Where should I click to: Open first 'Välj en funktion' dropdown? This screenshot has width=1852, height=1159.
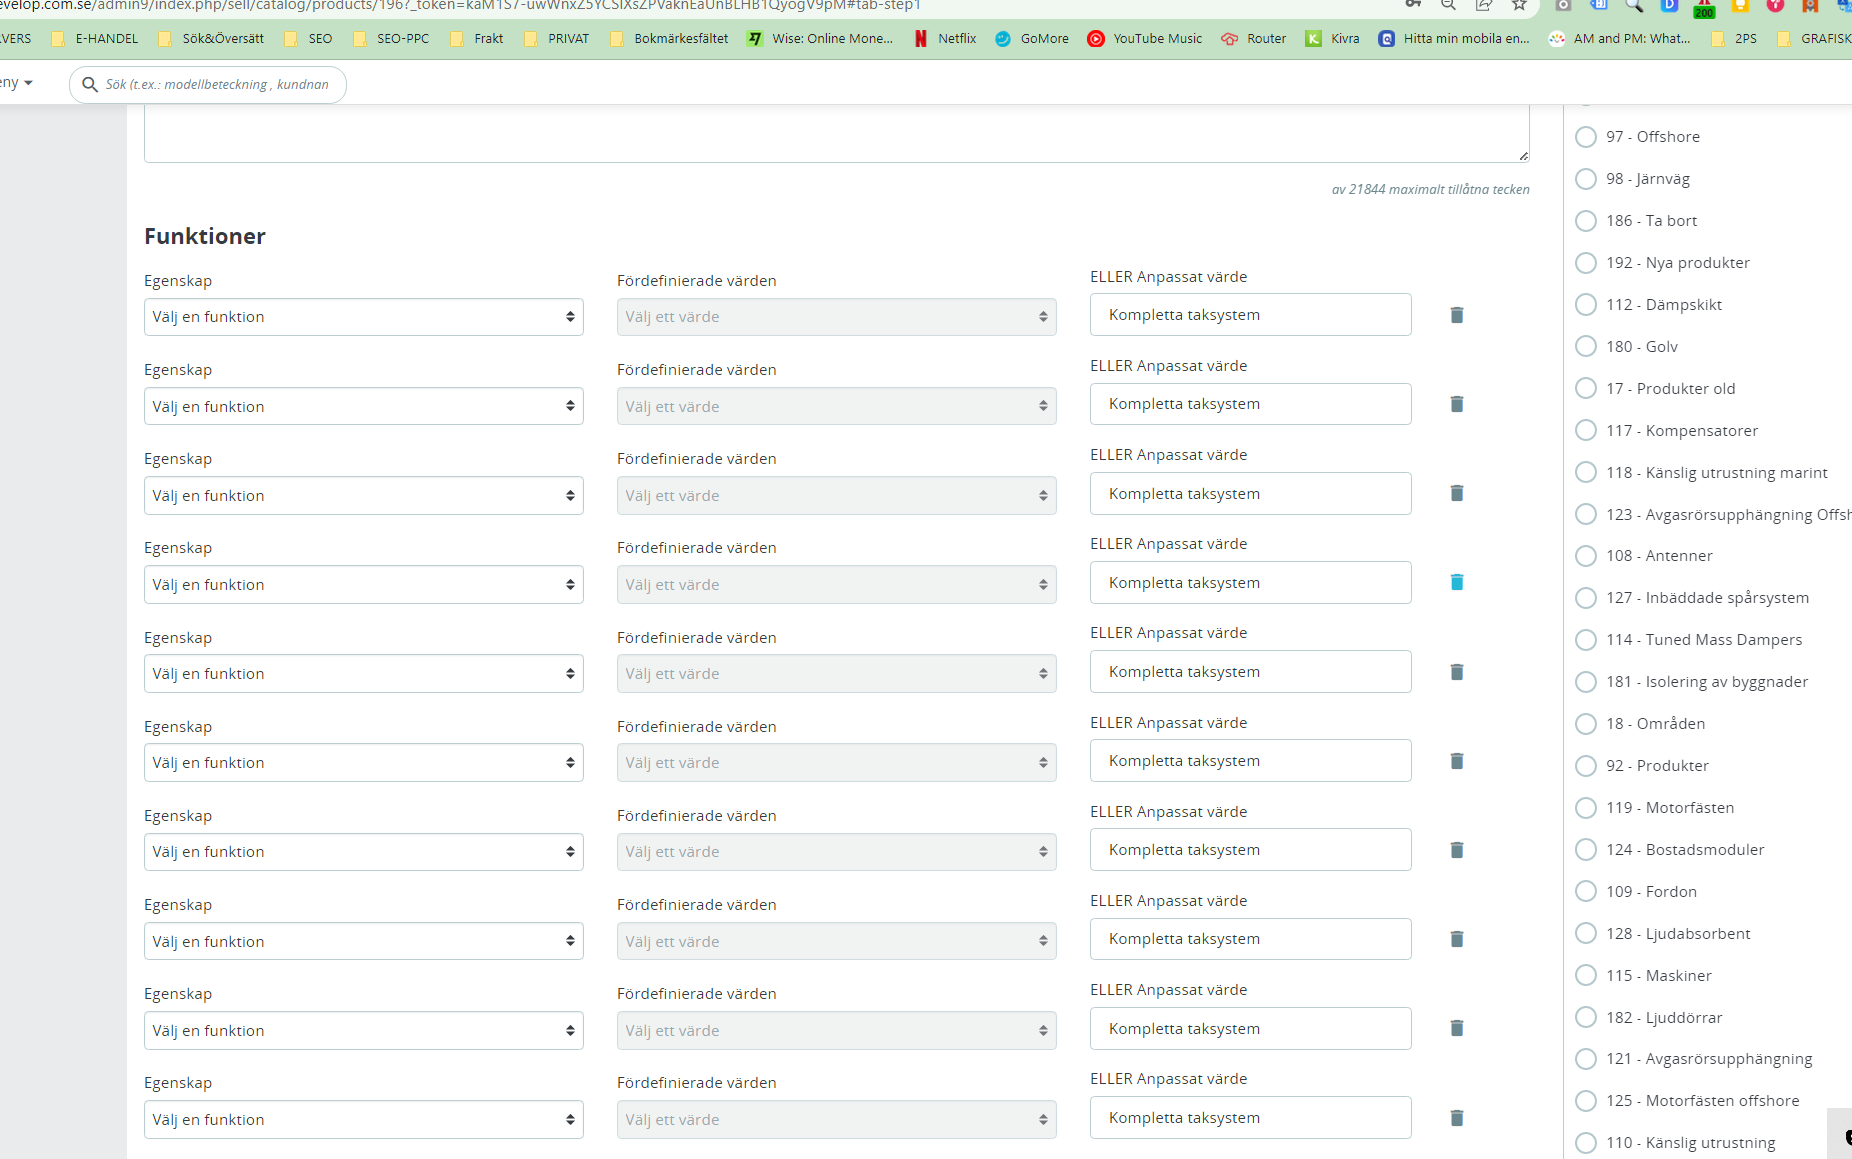point(364,317)
